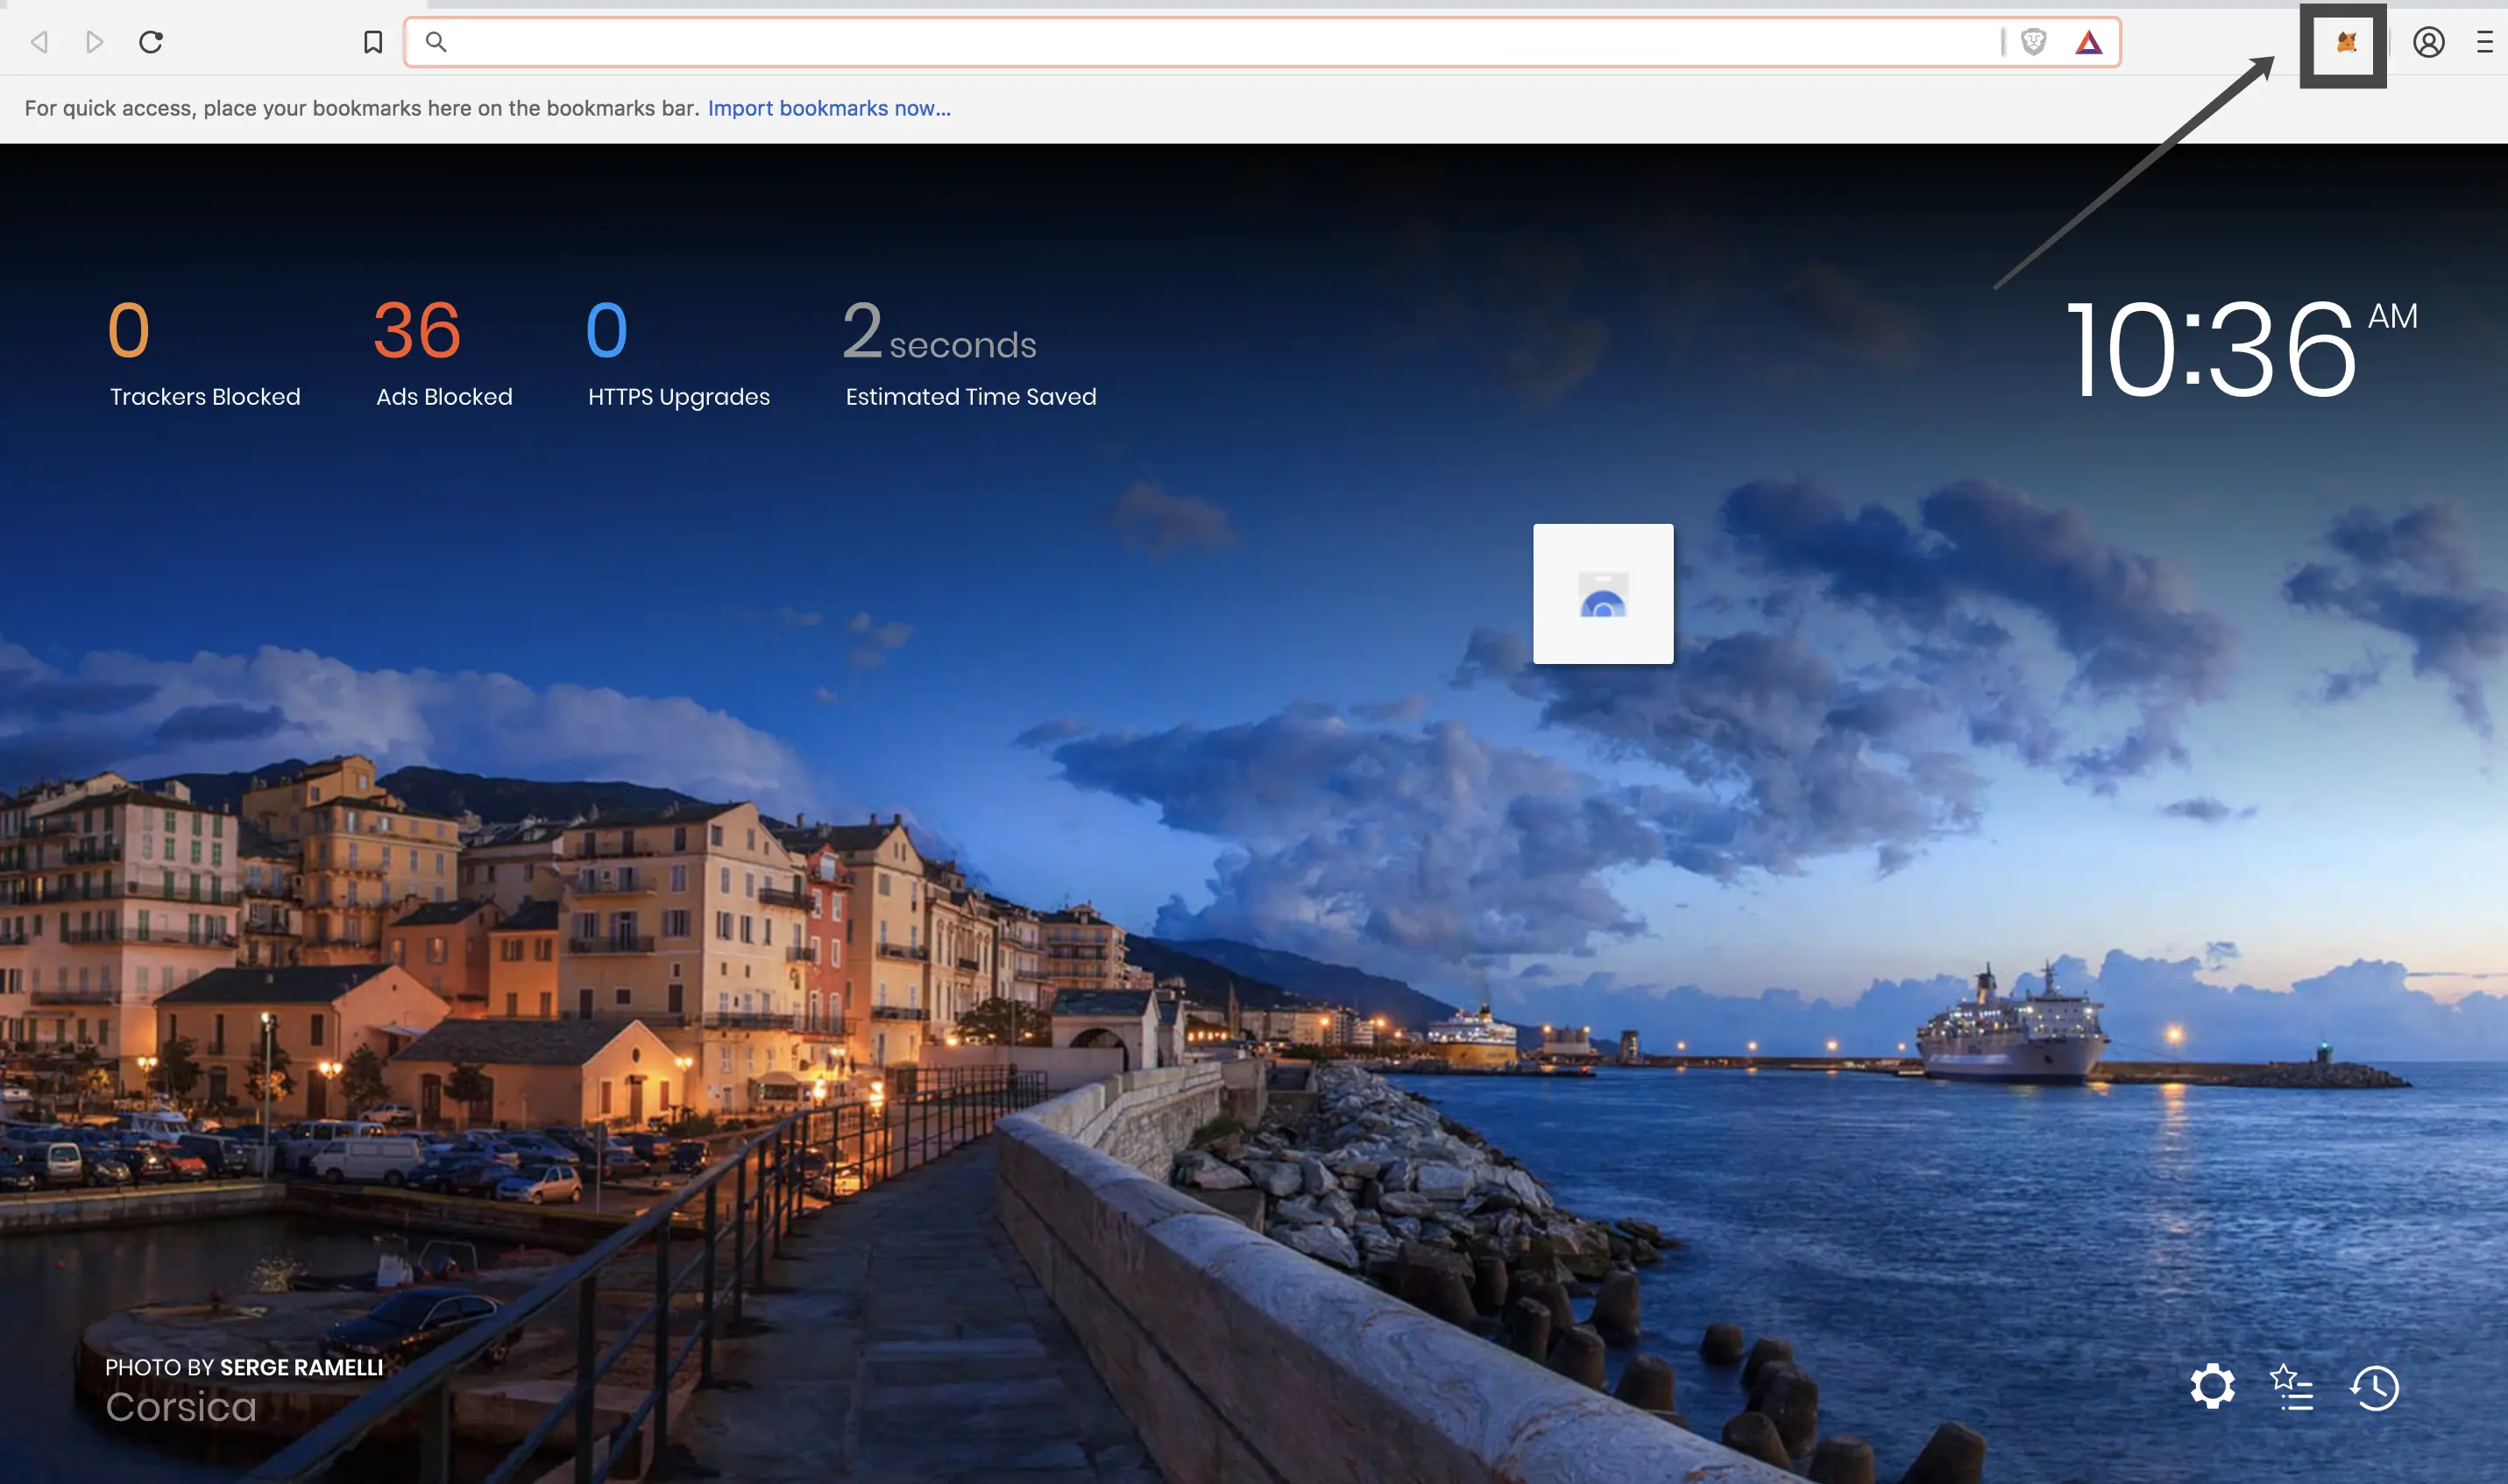Open new tab settings gear
The height and width of the screenshot is (1484, 2508).
[x=2212, y=1387]
